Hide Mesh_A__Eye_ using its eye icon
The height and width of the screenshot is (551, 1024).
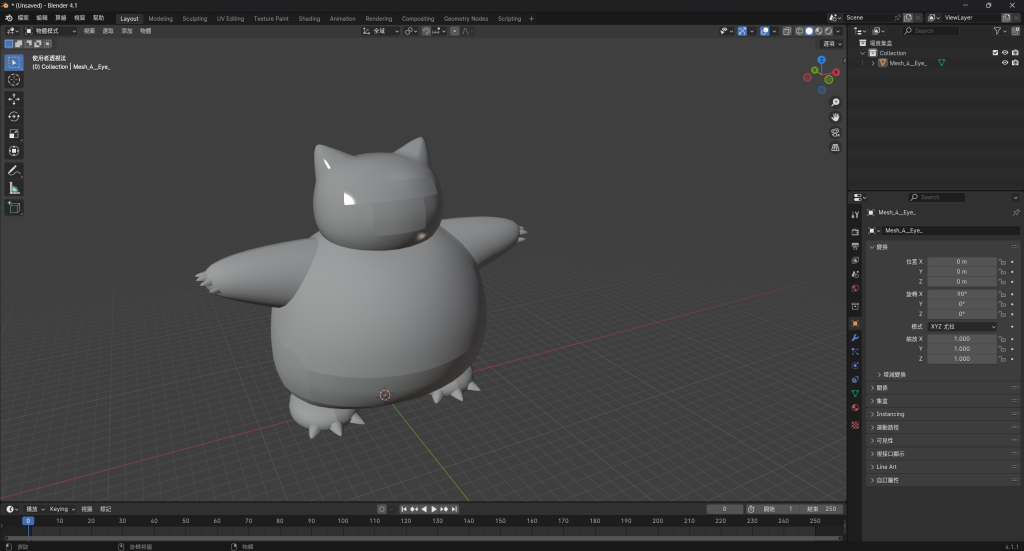pos(1005,63)
